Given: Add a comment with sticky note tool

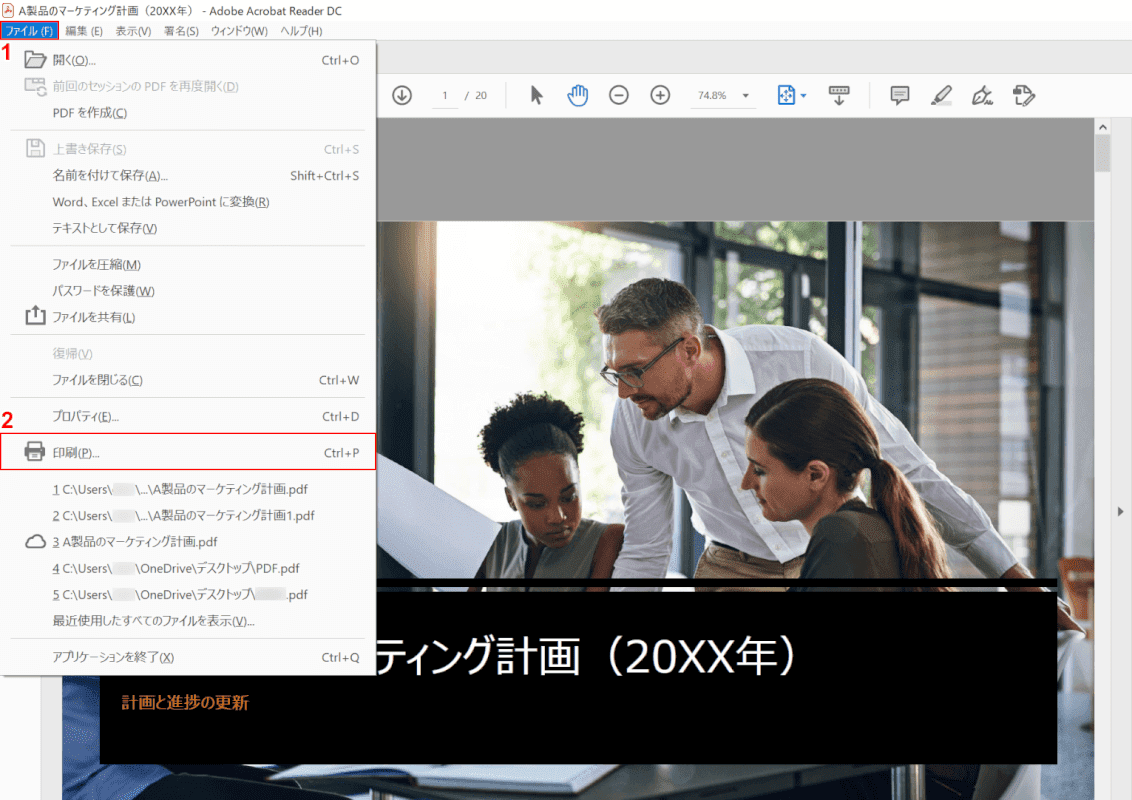Looking at the screenshot, I should click(900, 95).
